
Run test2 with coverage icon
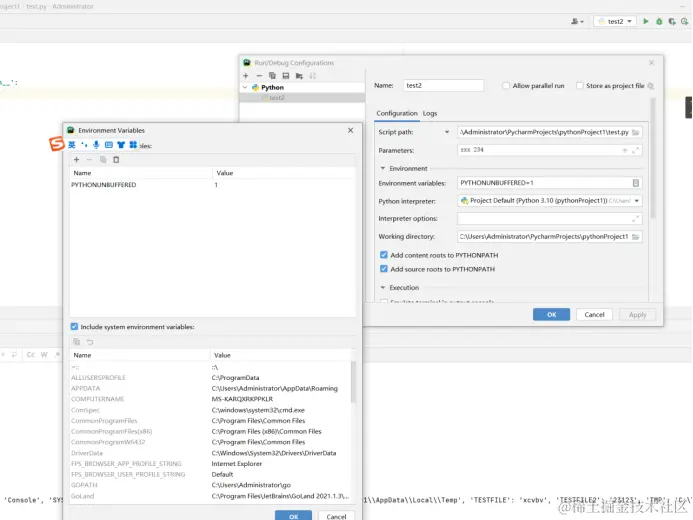(672, 21)
